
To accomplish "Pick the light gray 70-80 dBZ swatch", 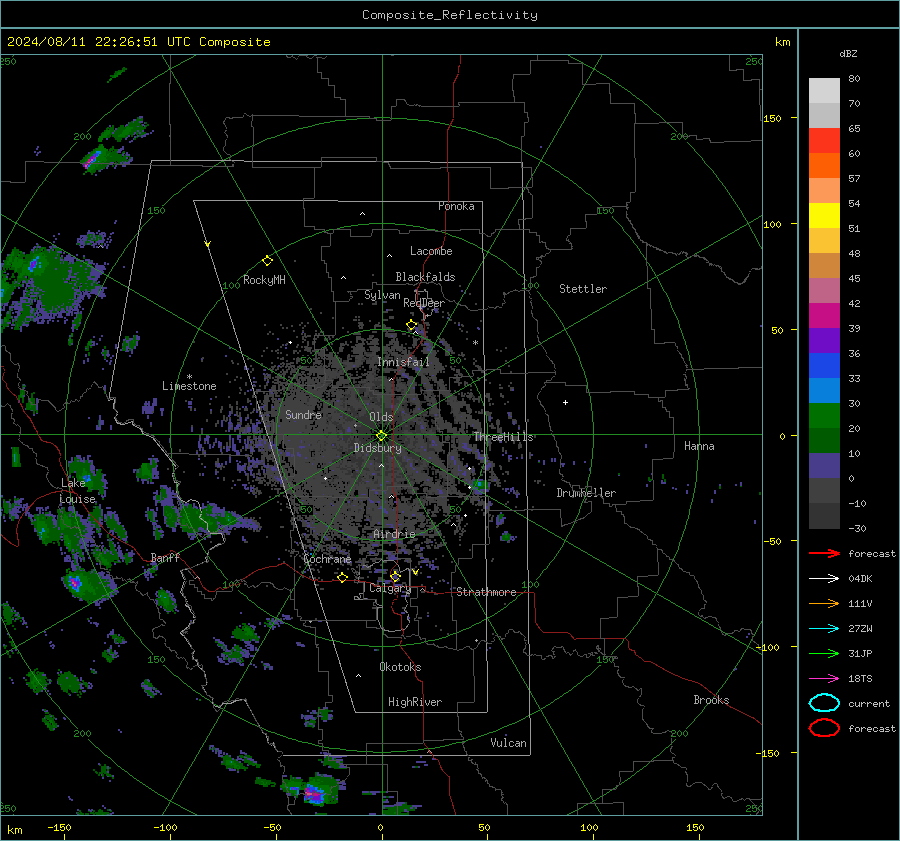I will tap(824, 90).
